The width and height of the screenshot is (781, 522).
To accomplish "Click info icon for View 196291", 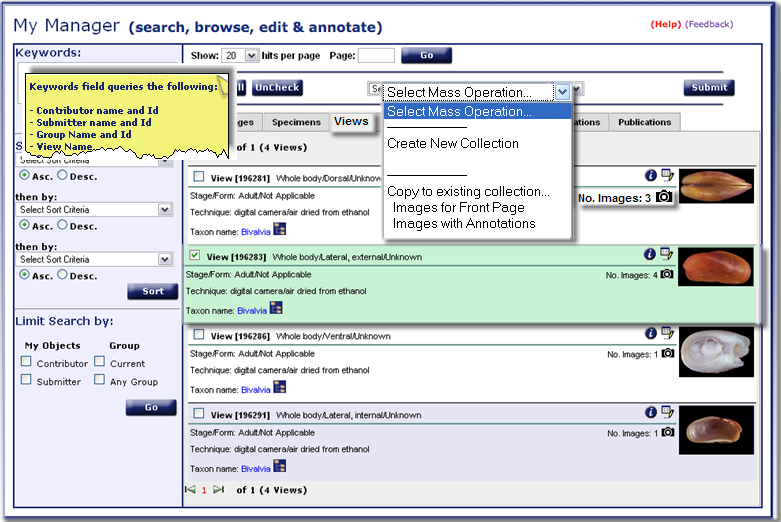I will pos(650,412).
